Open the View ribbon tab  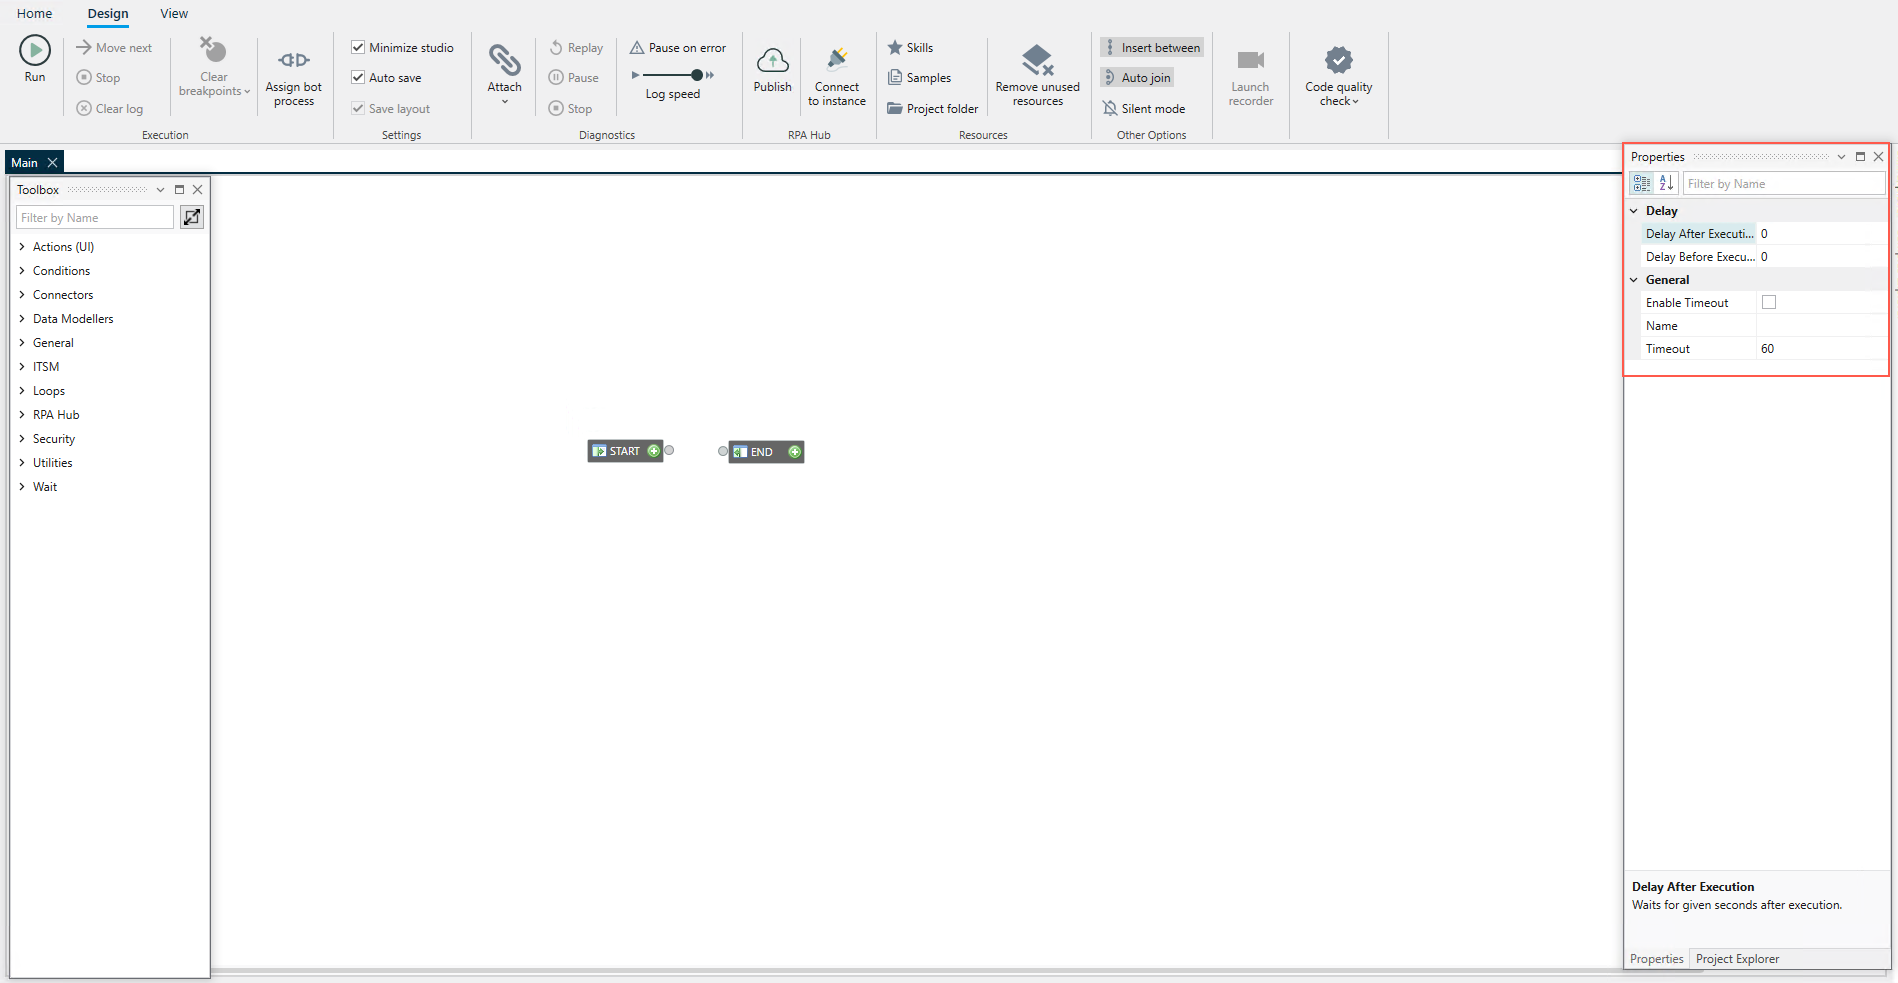pyautogui.click(x=174, y=14)
